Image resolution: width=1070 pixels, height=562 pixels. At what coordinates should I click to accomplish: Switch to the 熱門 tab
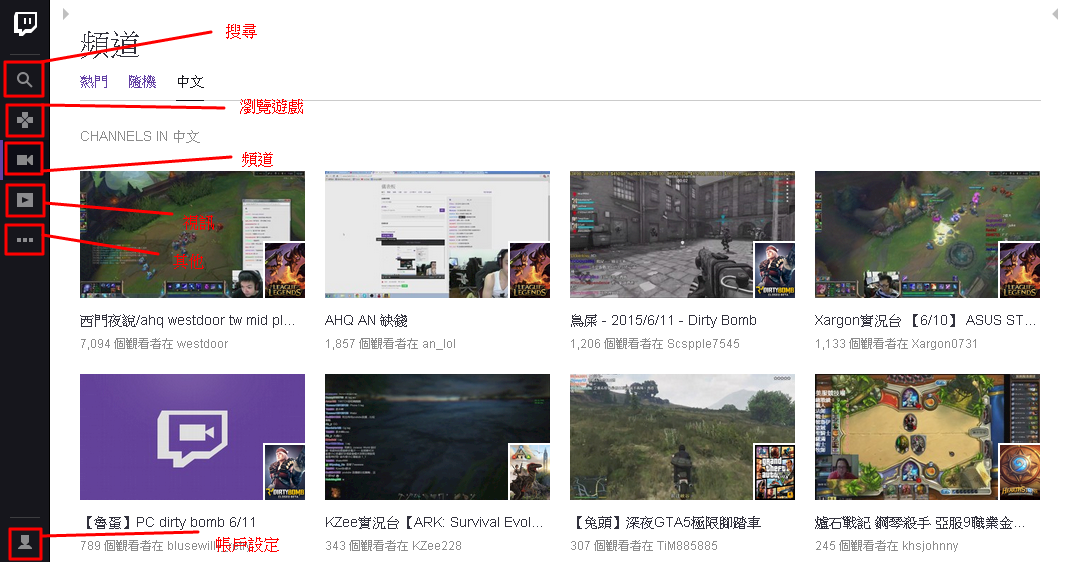pos(94,82)
